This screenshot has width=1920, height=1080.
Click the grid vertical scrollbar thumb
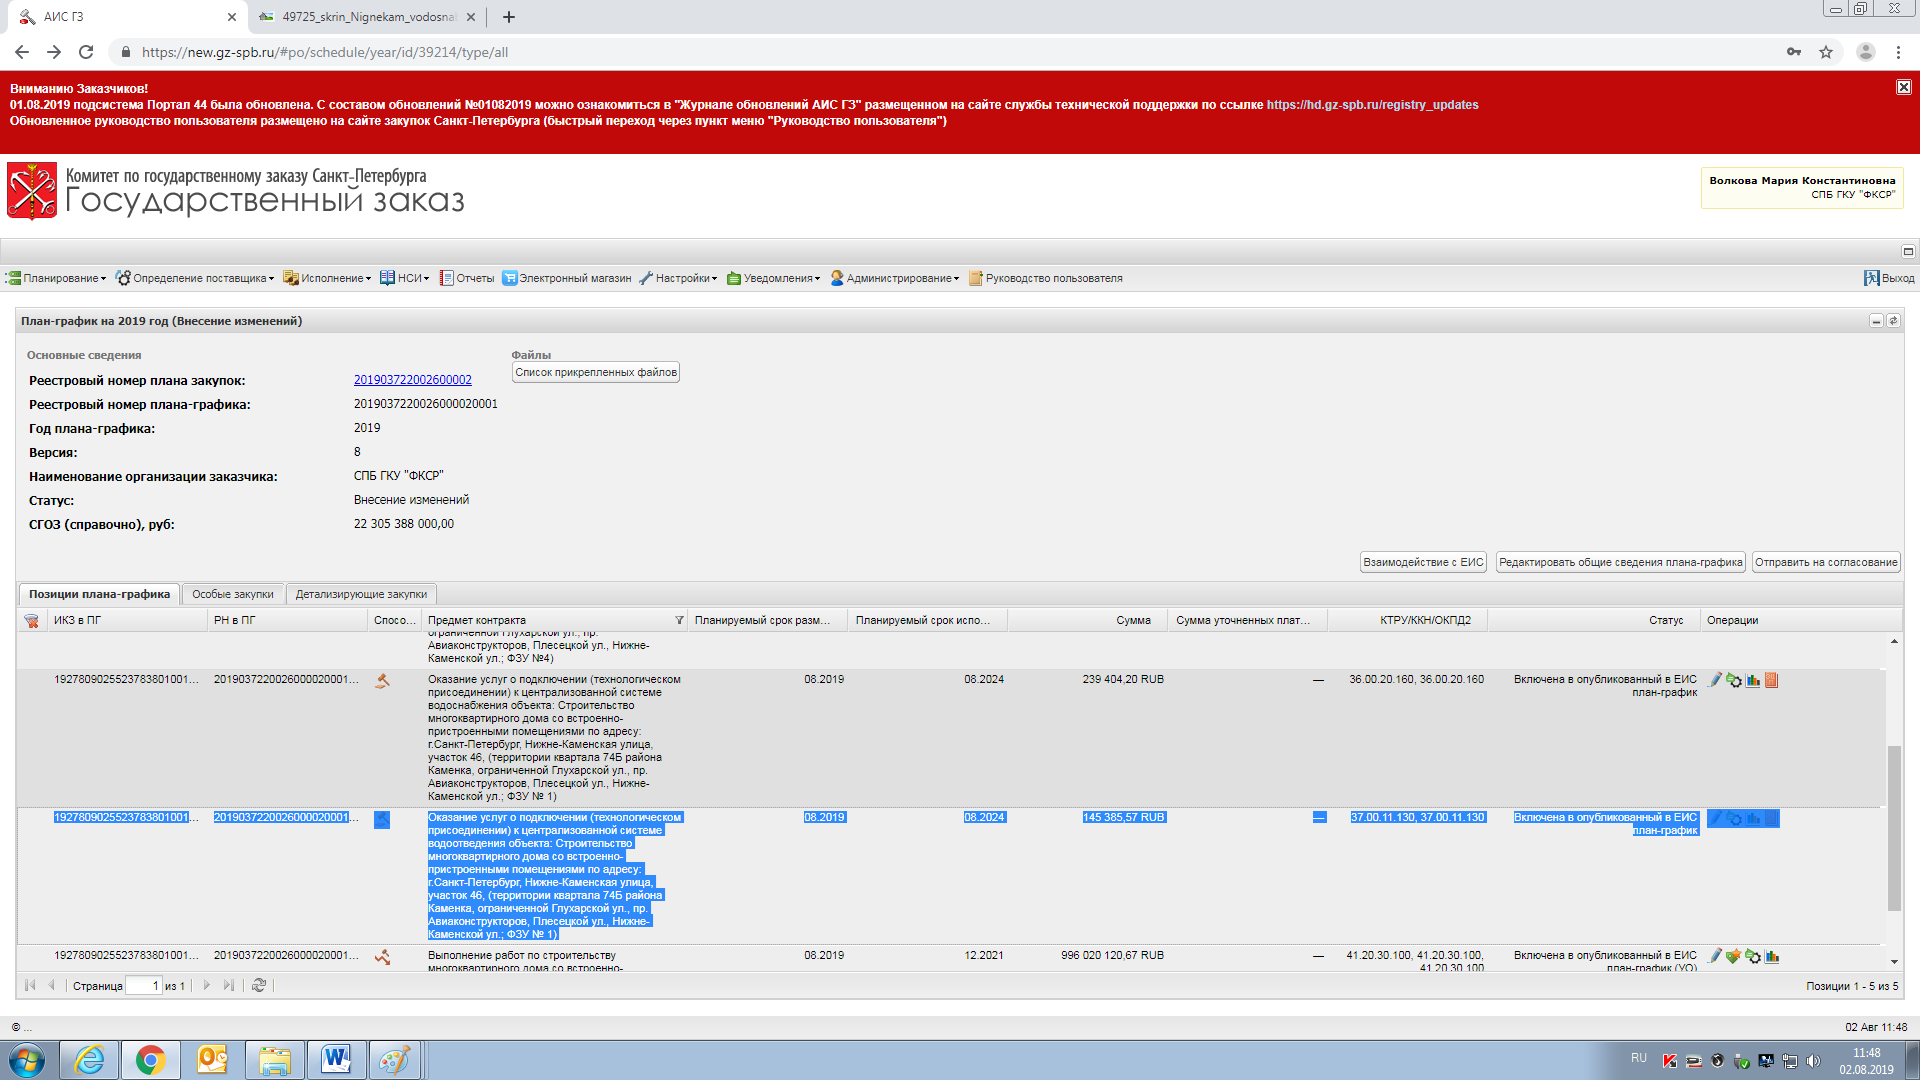point(1894,828)
